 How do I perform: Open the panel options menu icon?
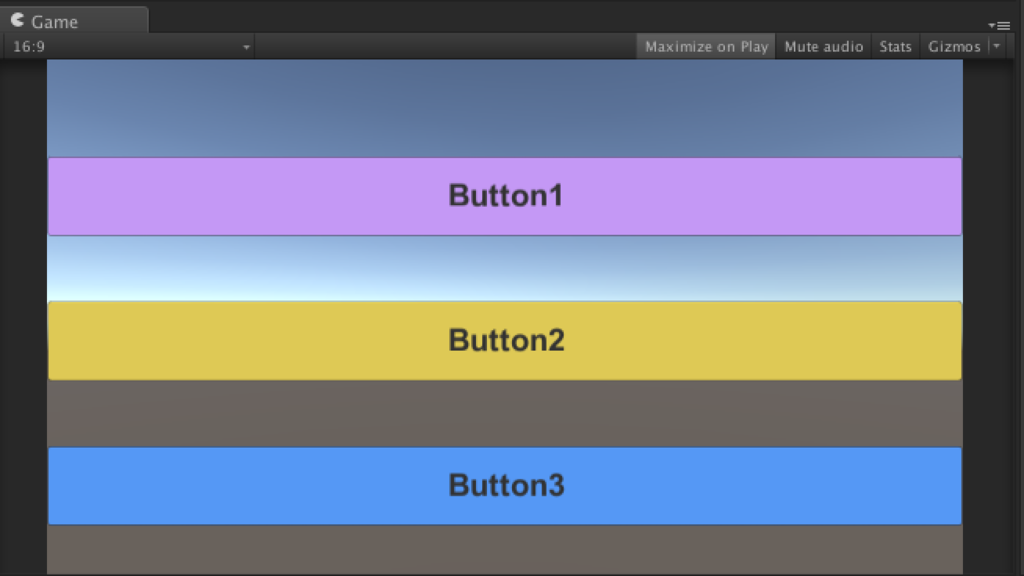click(x=999, y=25)
